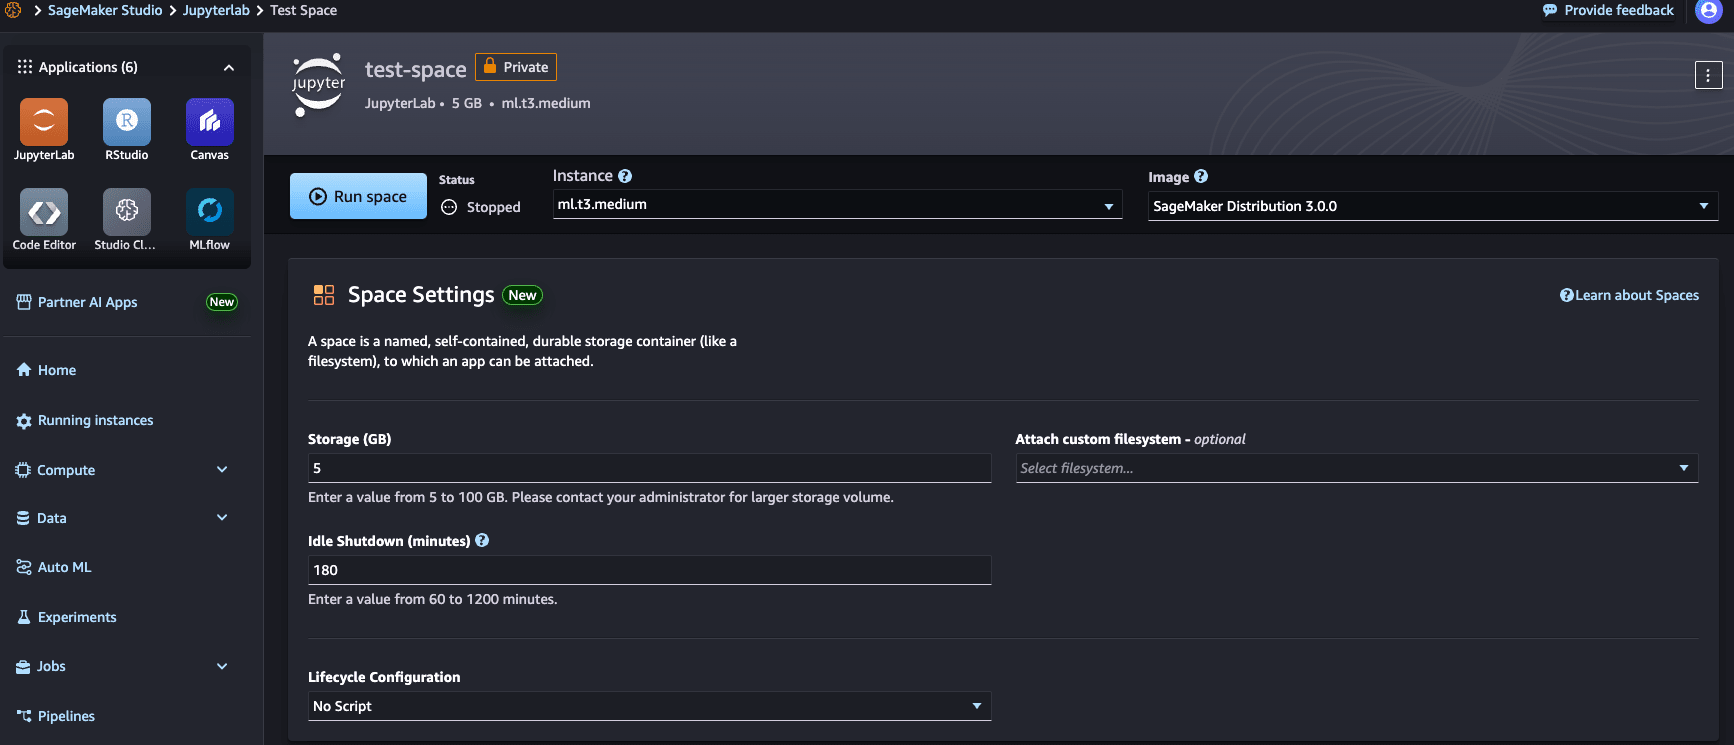Navigate to SageMaker Studio breadcrumb
This screenshot has height=745, width=1734.
point(105,10)
